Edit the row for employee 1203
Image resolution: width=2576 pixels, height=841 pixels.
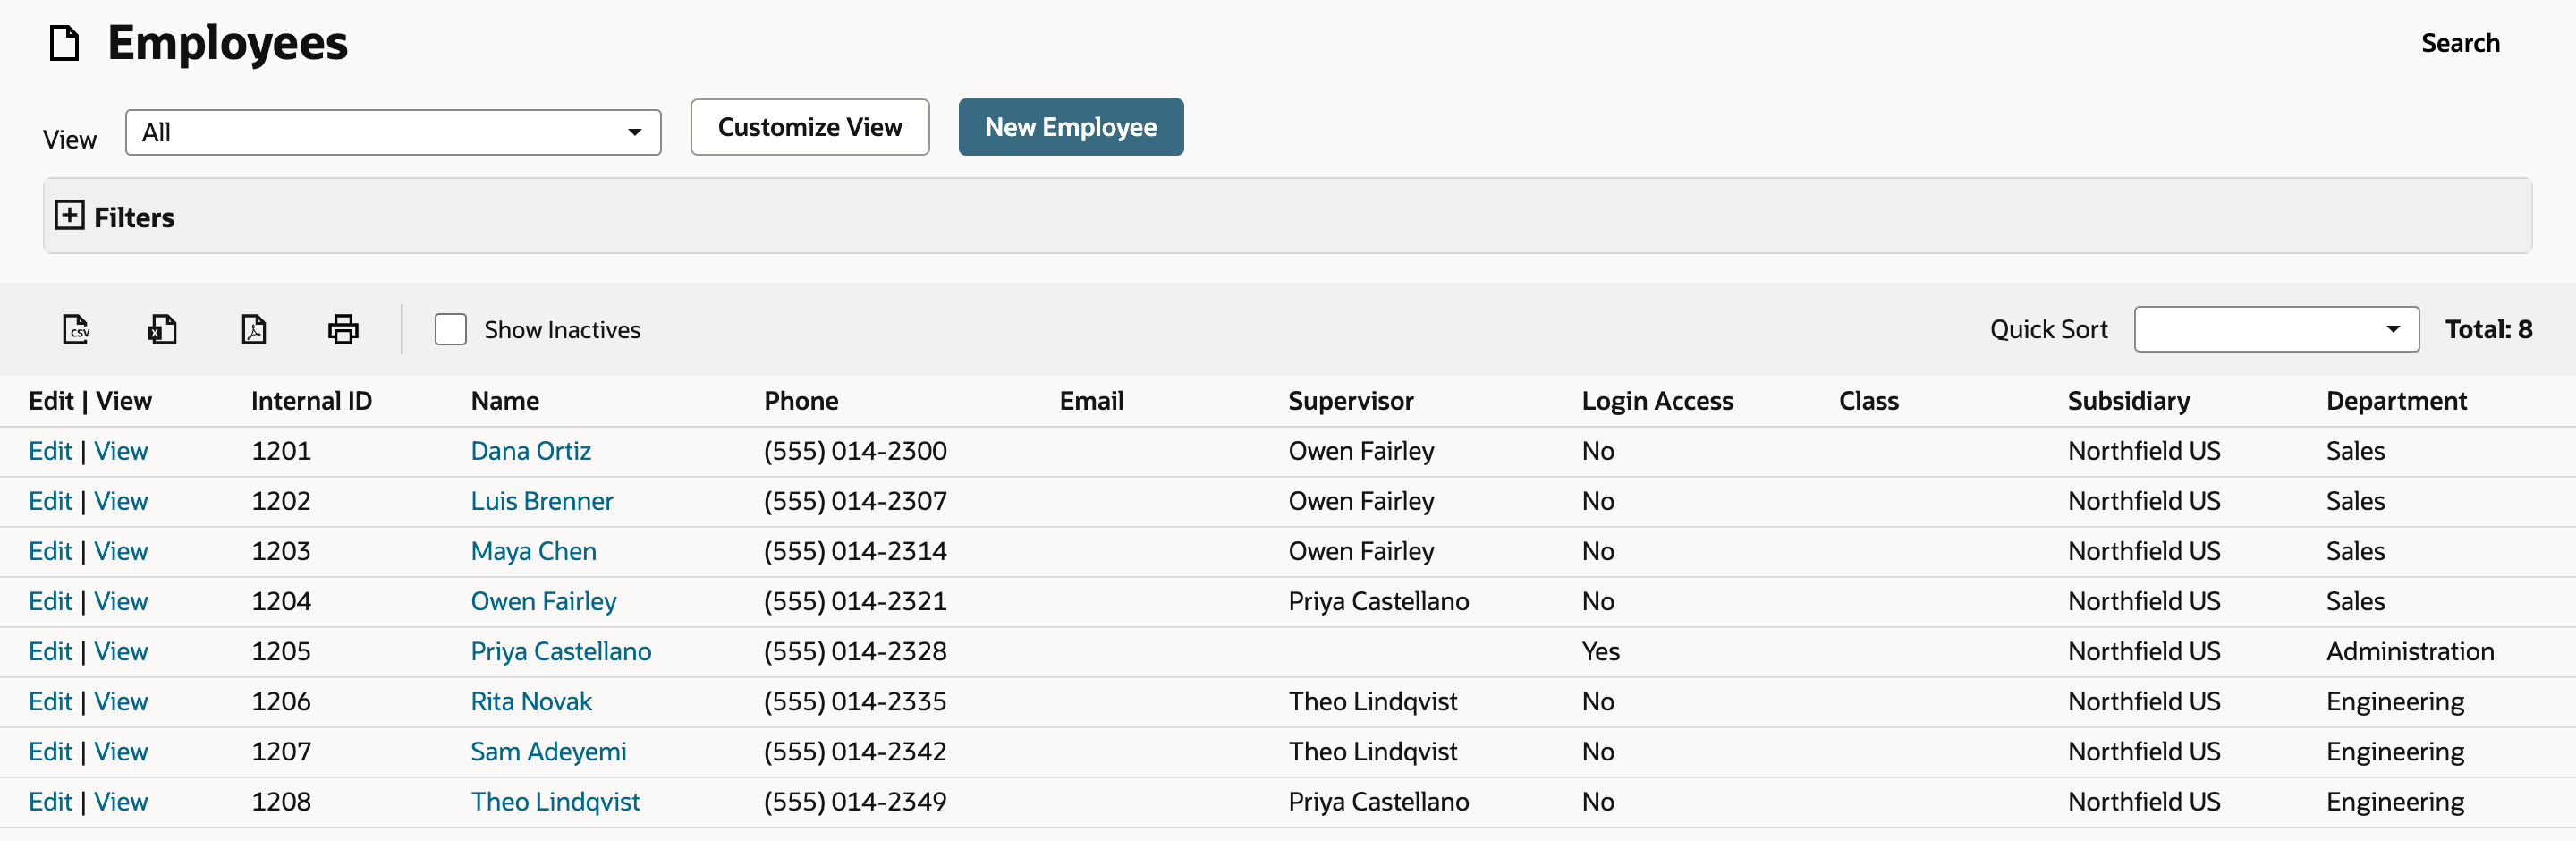pos(50,551)
